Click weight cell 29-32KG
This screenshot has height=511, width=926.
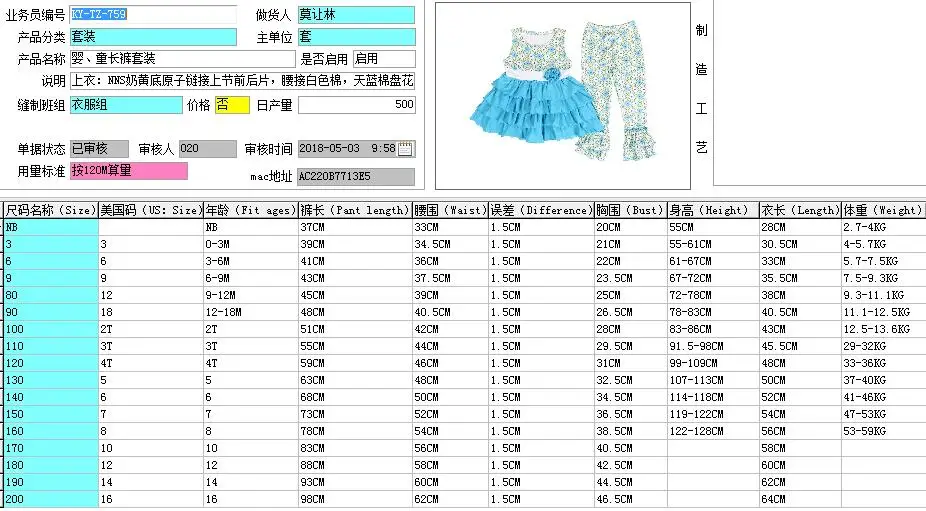(883, 347)
